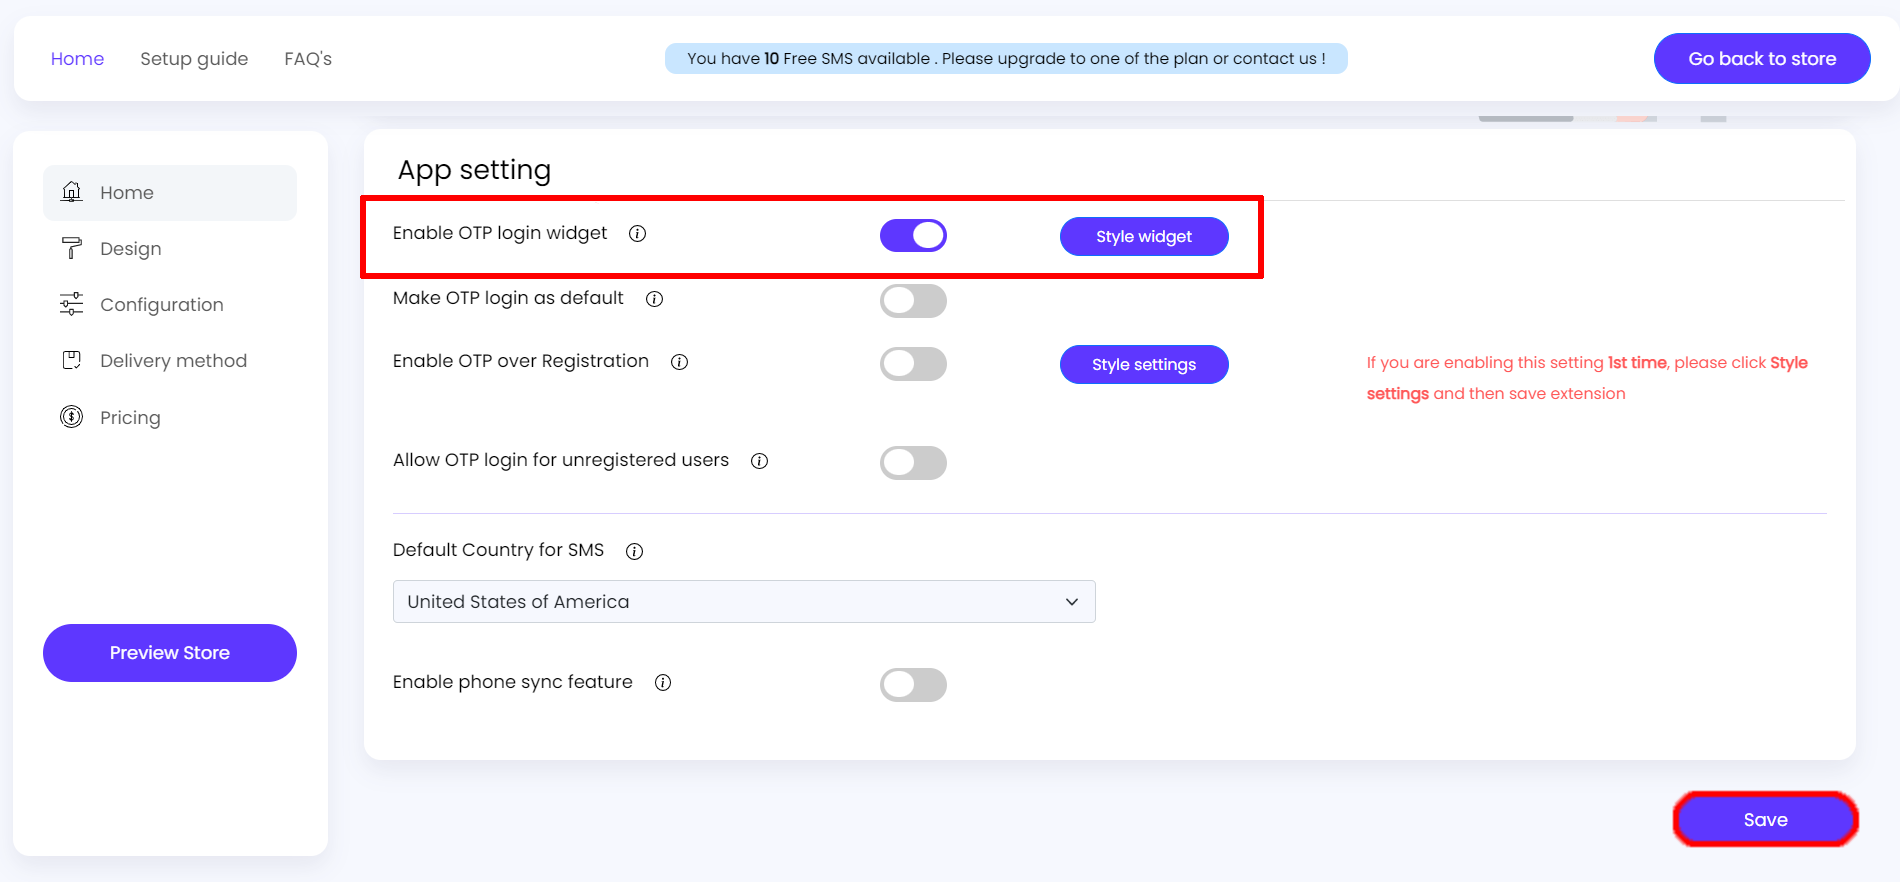This screenshot has width=1900, height=882.
Task: Enable the OTP over Registration switch
Action: [x=913, y=364]
